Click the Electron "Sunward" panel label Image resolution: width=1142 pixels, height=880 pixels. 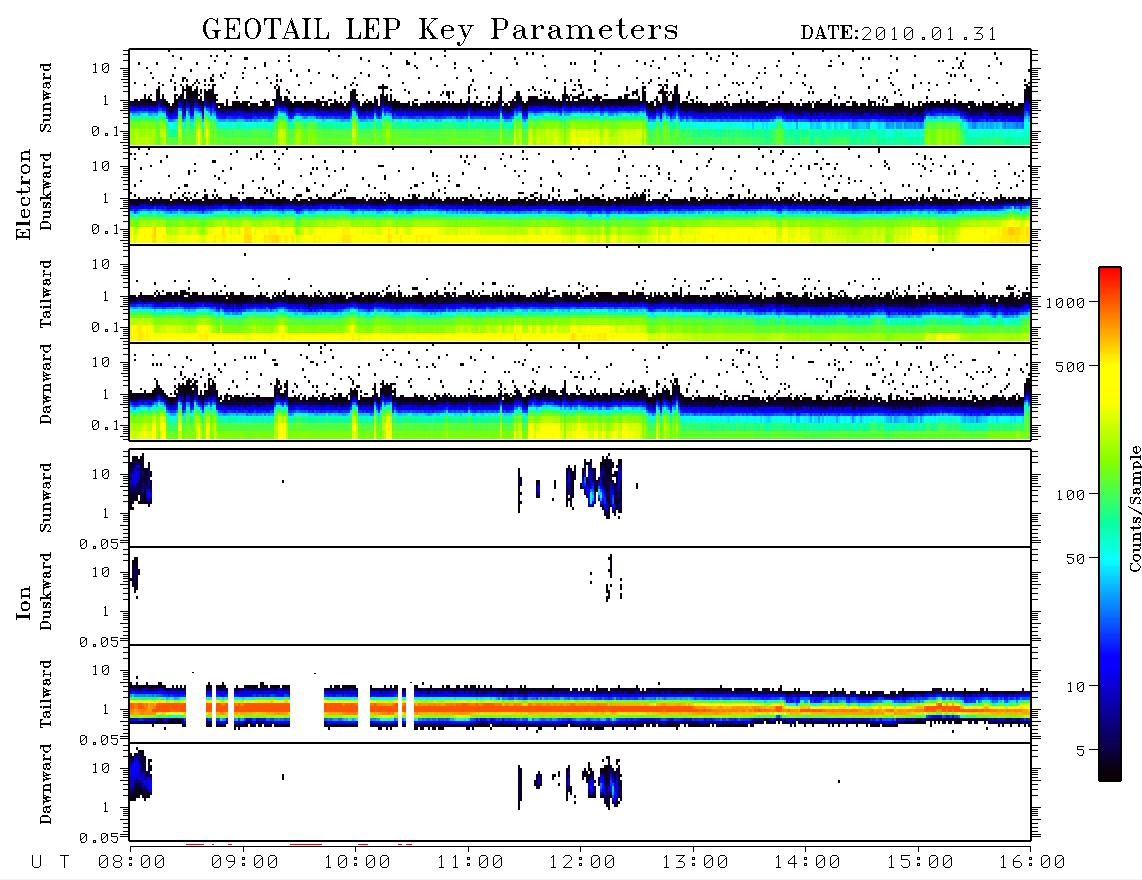tap(46, 98)
